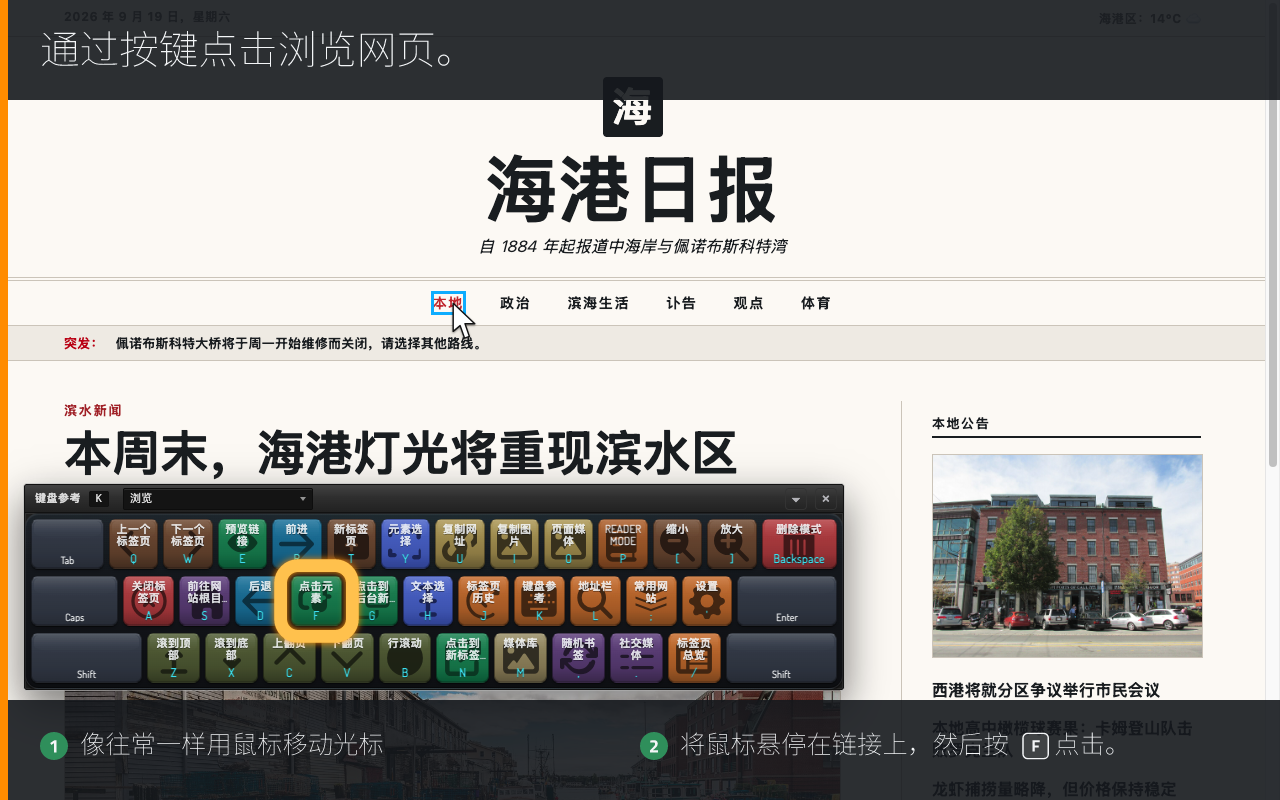Screen dimensions: 1280x800
Task: Click the highlighted 点击元素 (F) key
Action: (x=316, y=601)
